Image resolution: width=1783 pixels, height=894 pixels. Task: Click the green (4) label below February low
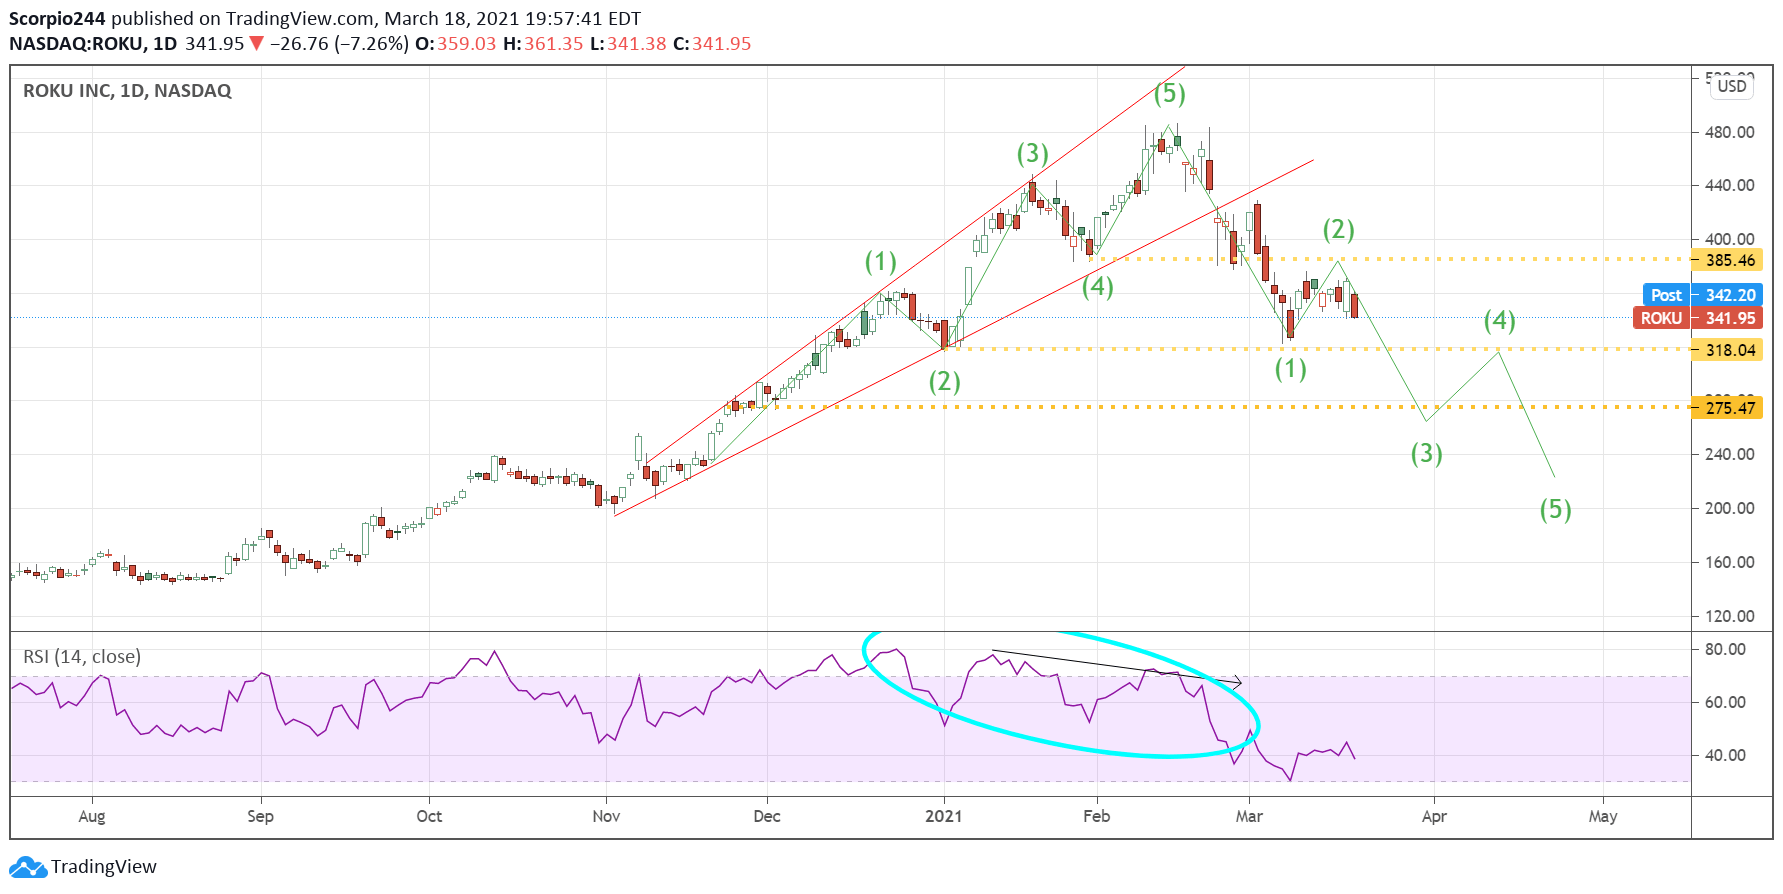click(1097, 287)
